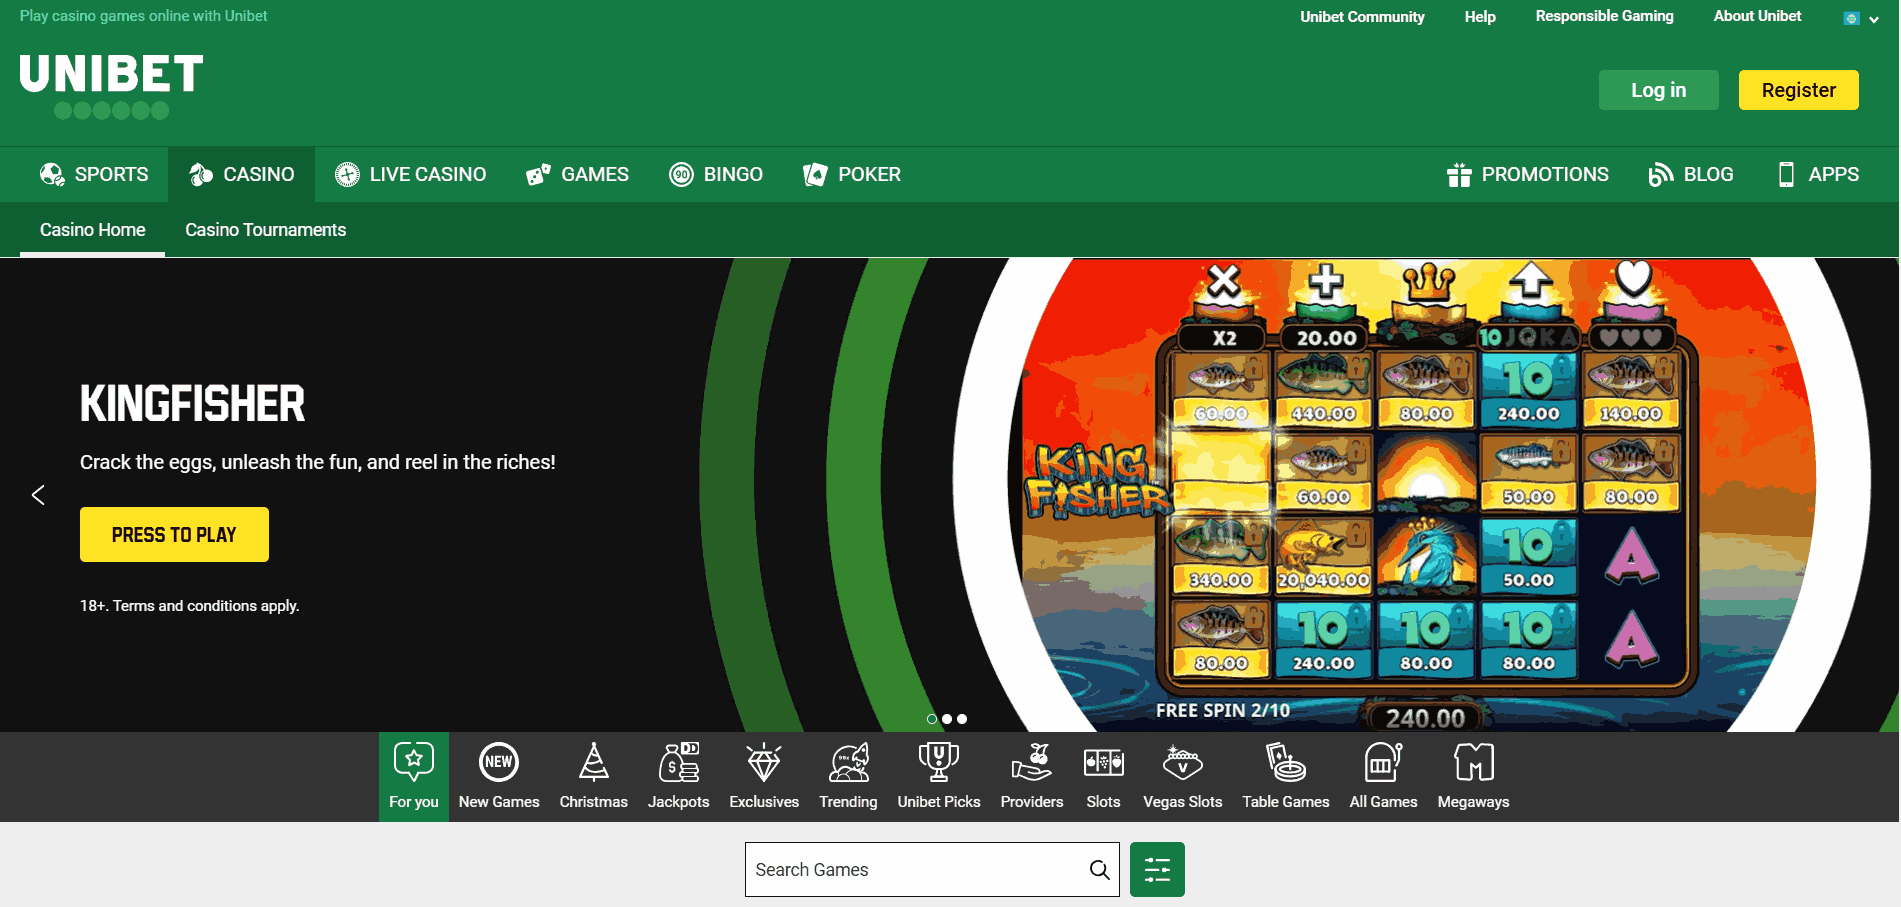This screenshot has height=907, width=1901.
Task: Open the language selection dropdown
Action: tap(1860, 17)
